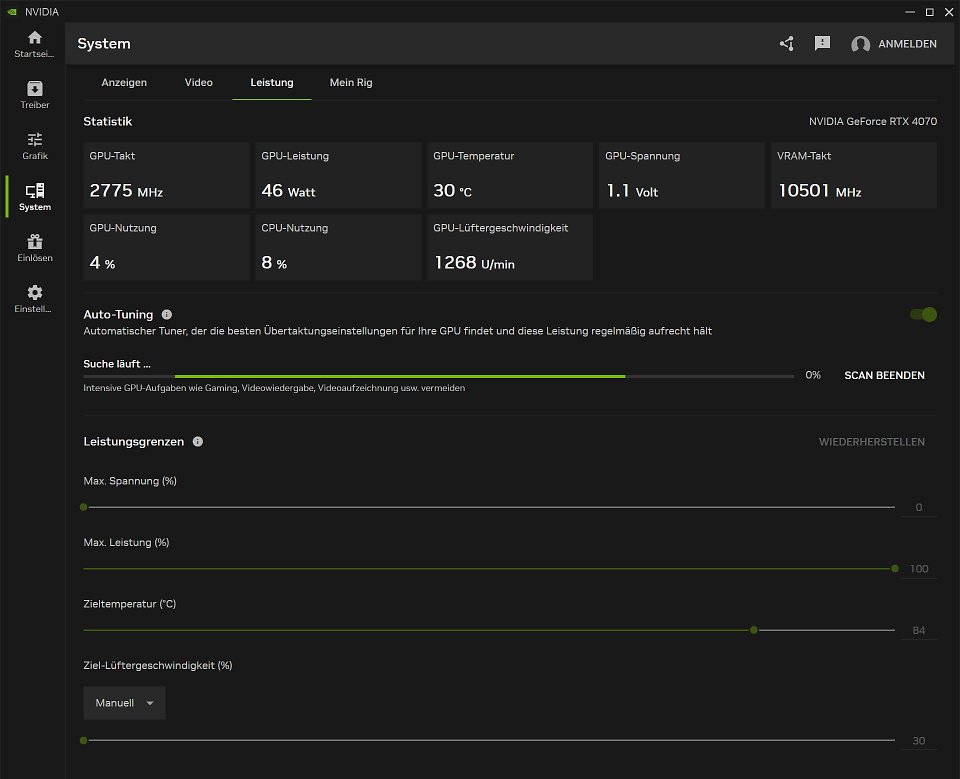Screen dimensions: 960x779
Task: Click SCAN BEENDEN to stop scan
Action: click(x=884, y=375)
